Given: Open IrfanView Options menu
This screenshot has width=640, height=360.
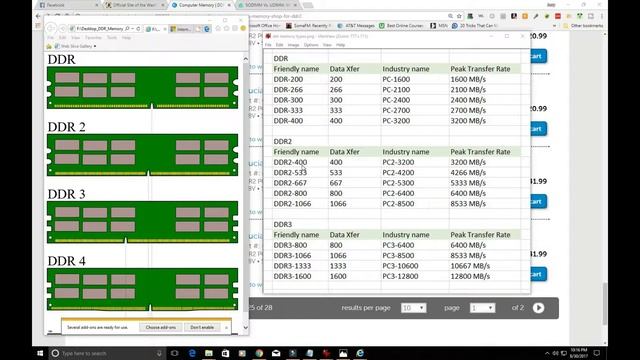Looking at the screenshot, I should [x=311, y=45].
